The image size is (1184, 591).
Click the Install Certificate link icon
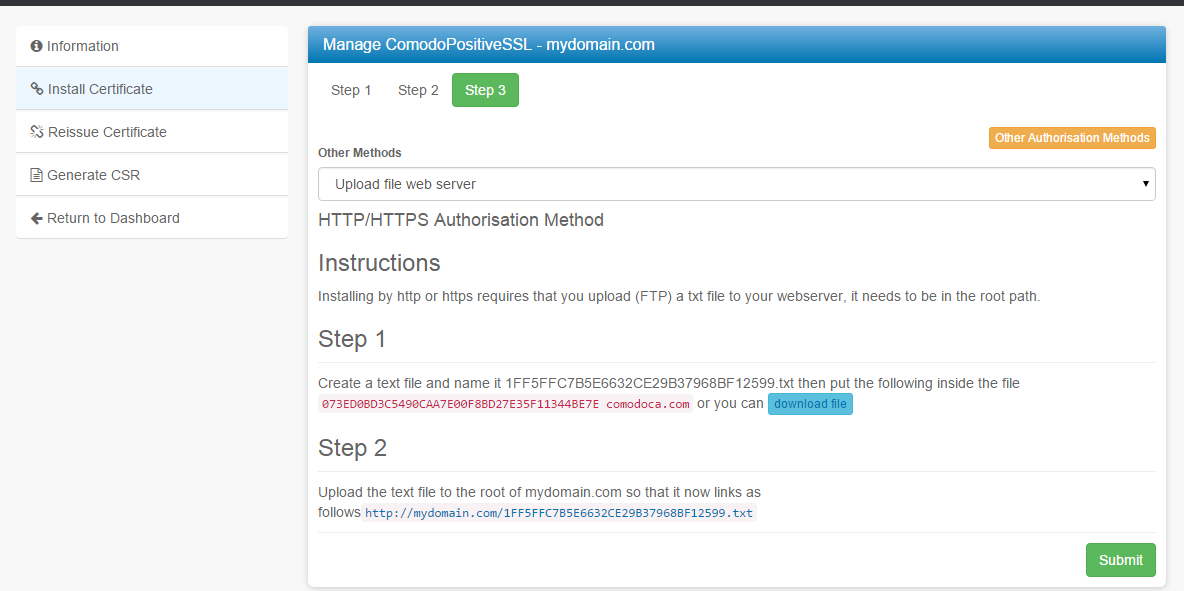click(x=36, y=89)
